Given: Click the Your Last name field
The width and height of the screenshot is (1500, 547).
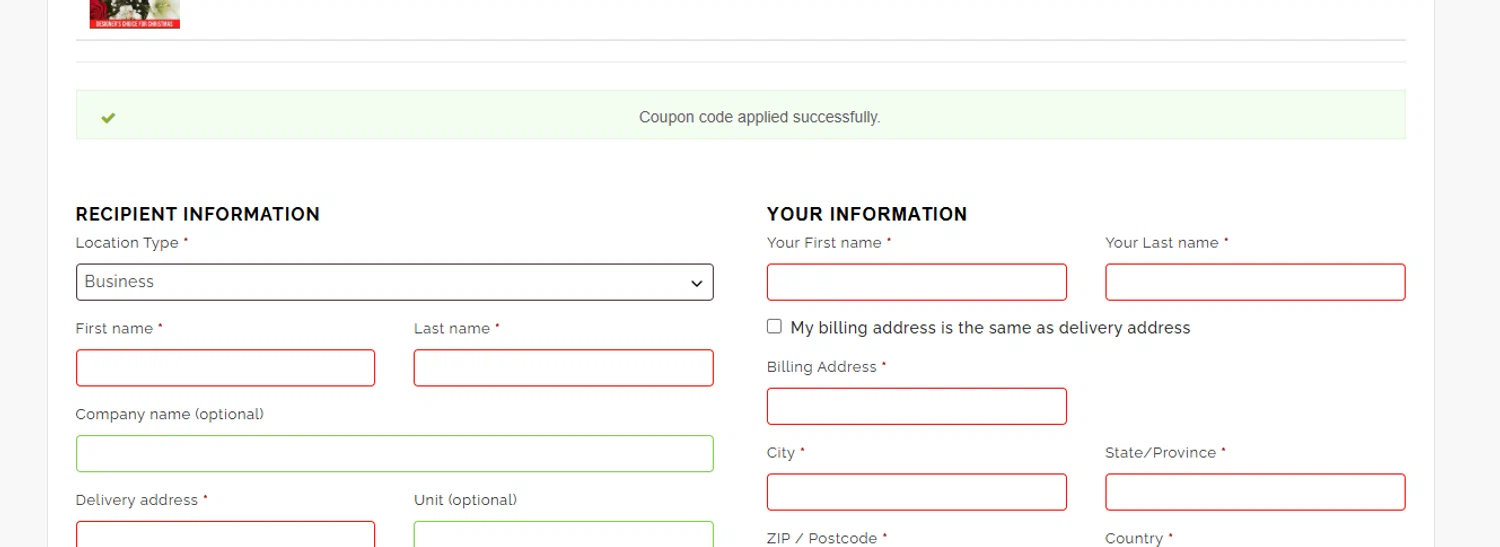Looking at the screenshot, I should coord(1255,282).
